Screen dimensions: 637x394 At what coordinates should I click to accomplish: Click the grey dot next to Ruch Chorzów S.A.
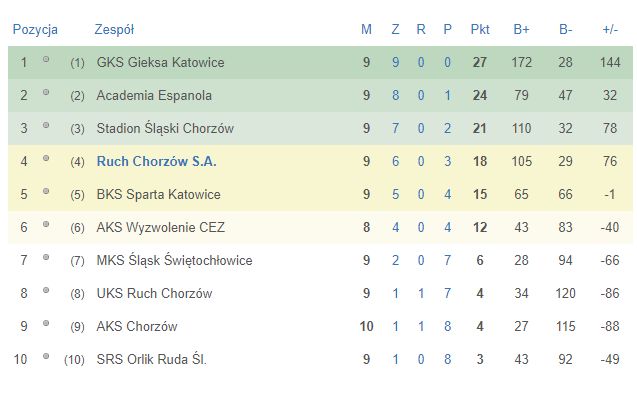point(46,158)
